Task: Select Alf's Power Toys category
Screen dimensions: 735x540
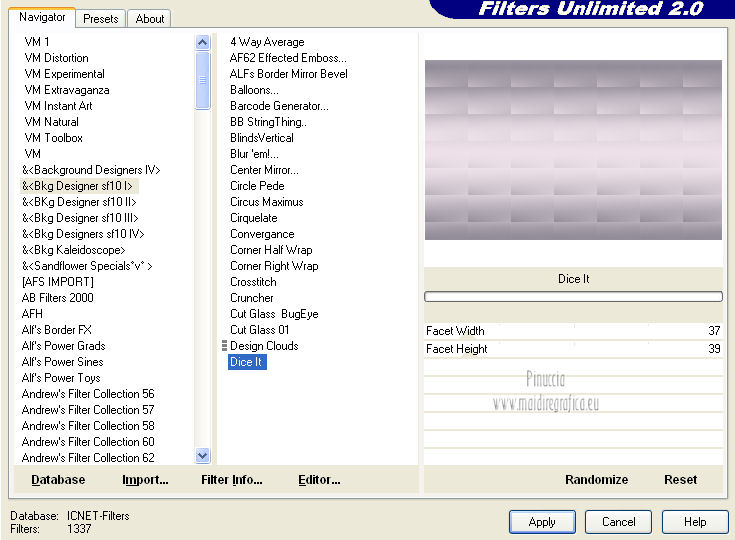Action: click(x=61, y=377)
